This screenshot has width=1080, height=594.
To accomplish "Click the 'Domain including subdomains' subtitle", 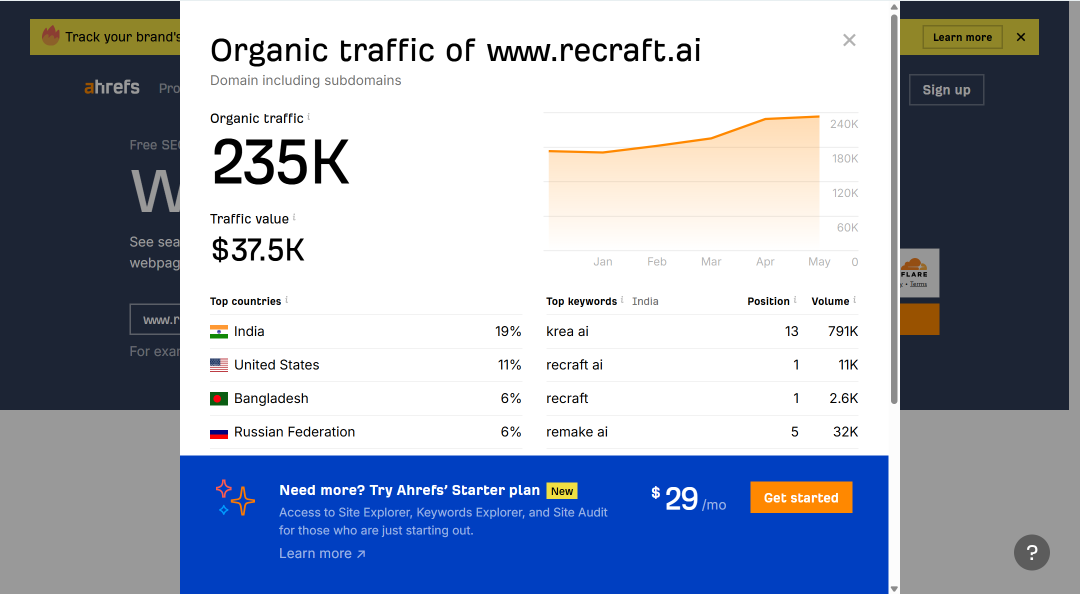I will (306, 81).
